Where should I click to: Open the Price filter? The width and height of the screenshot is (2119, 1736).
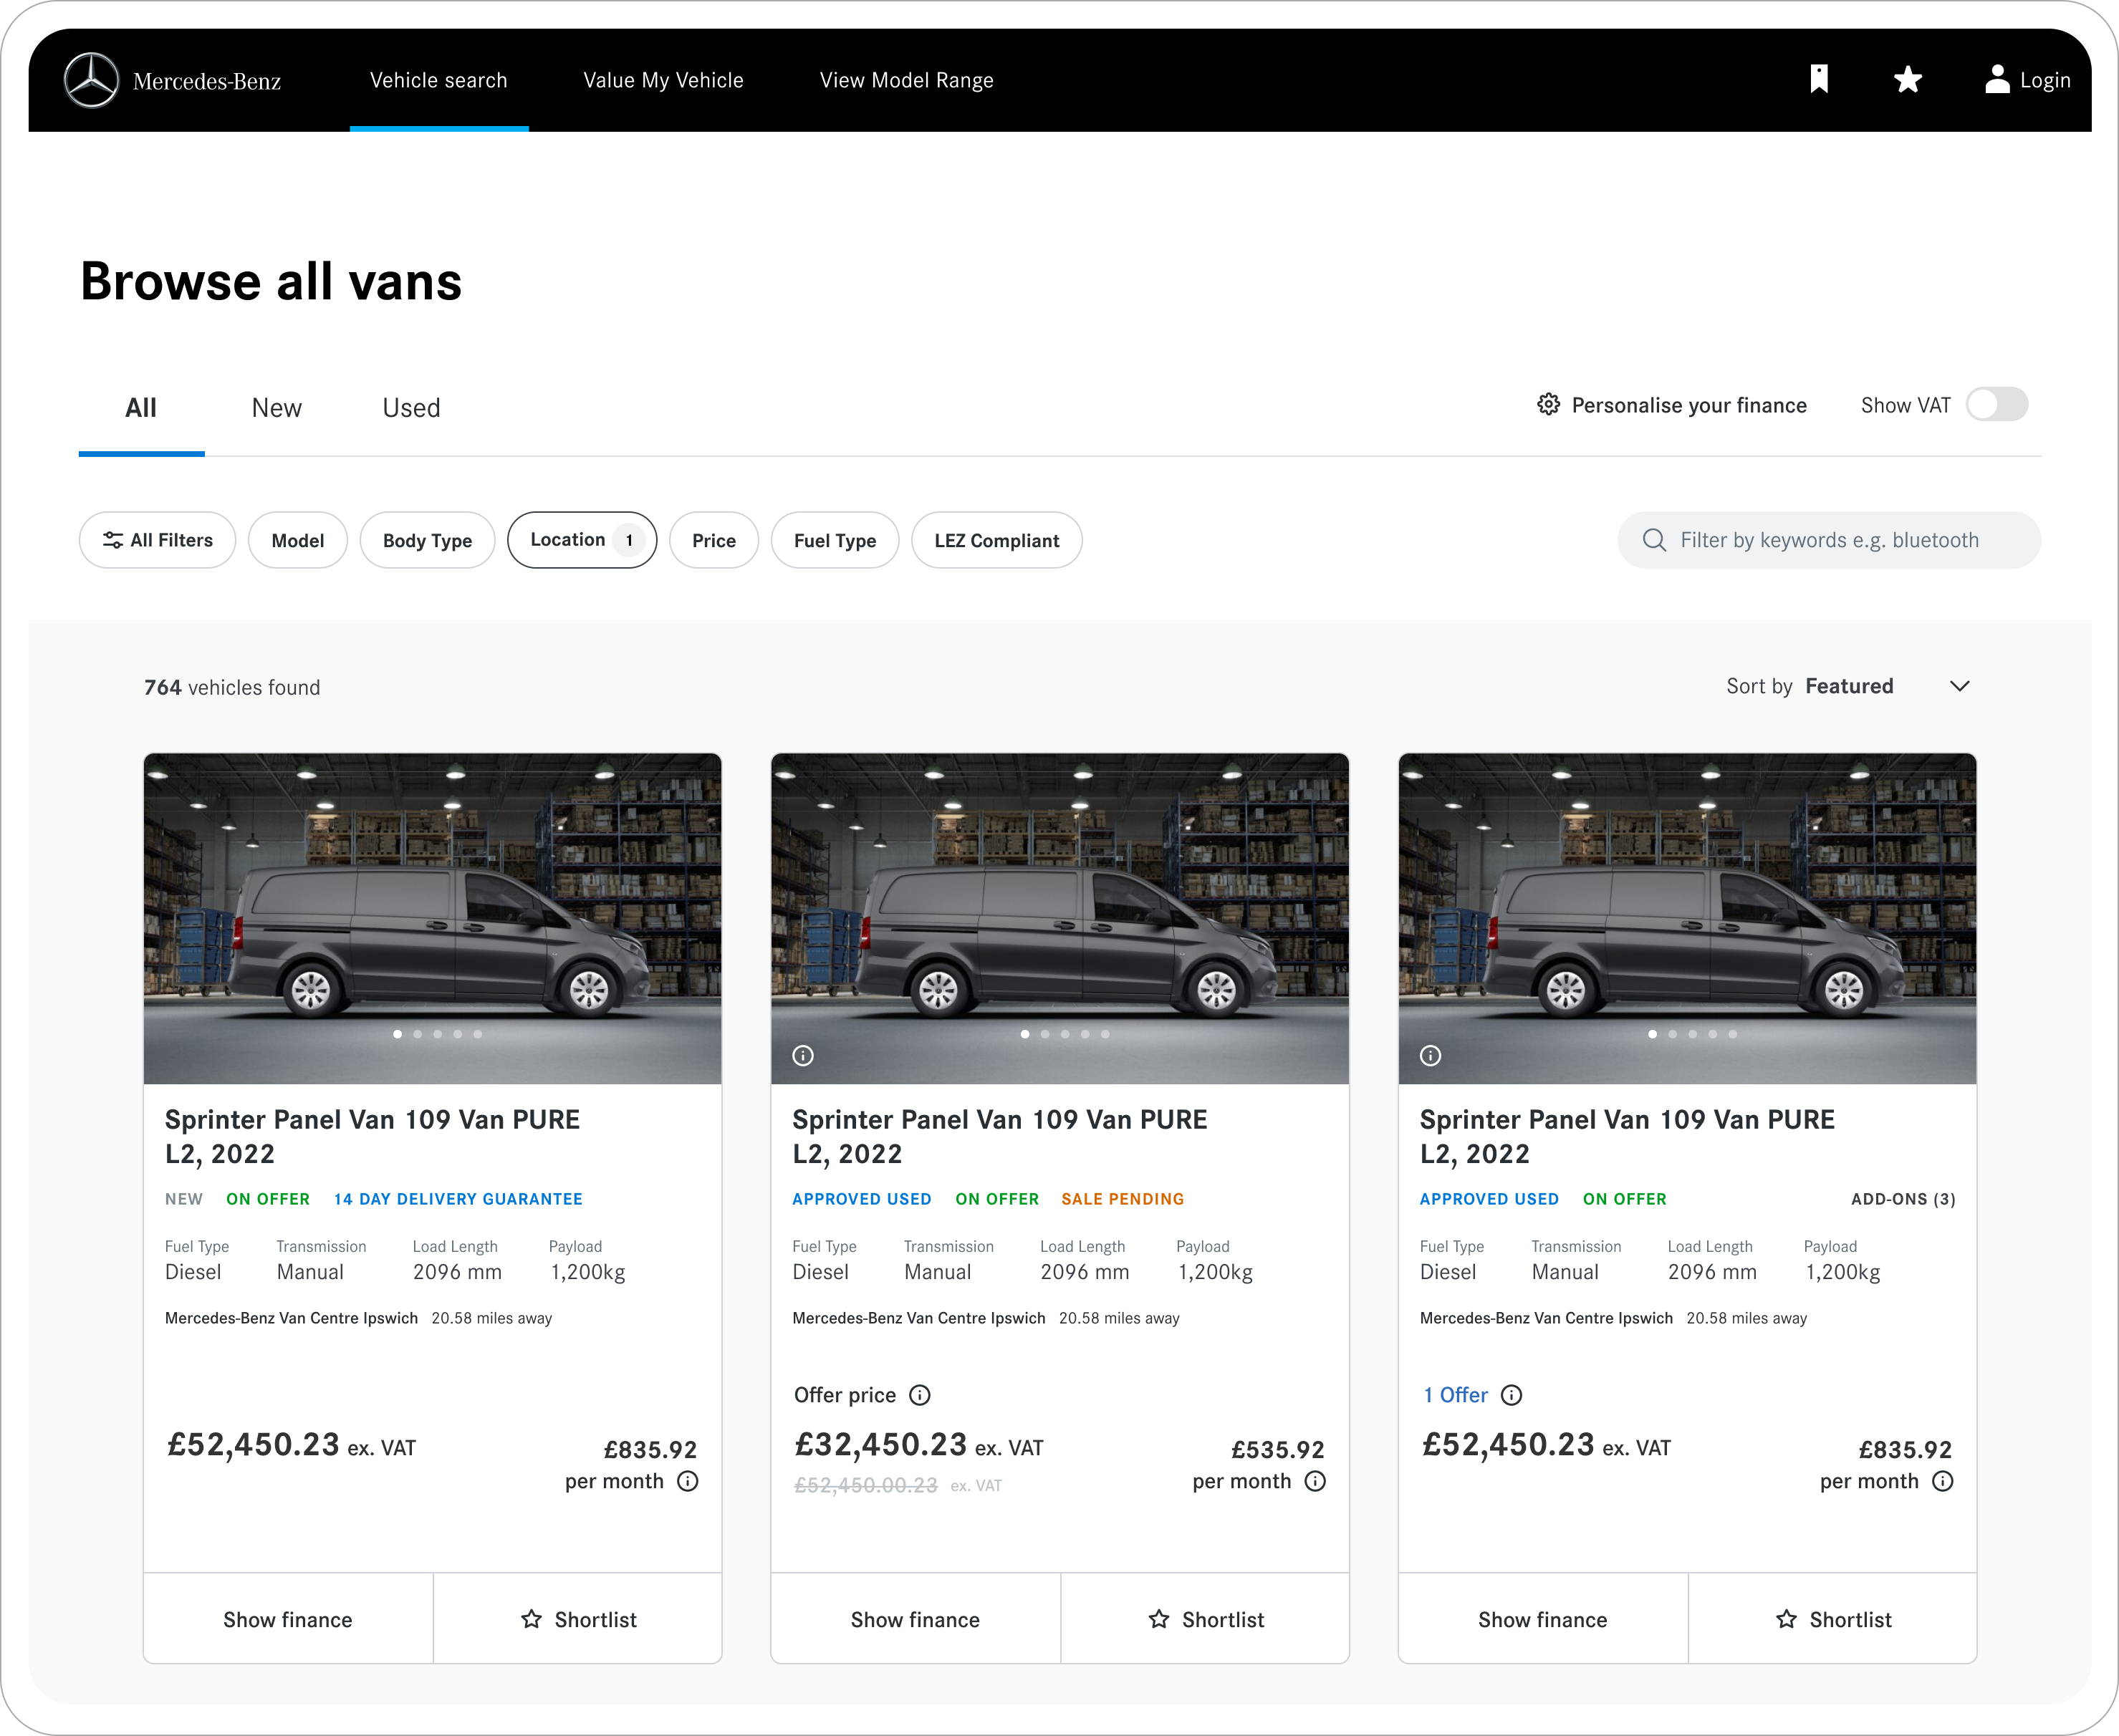point(714,540)
